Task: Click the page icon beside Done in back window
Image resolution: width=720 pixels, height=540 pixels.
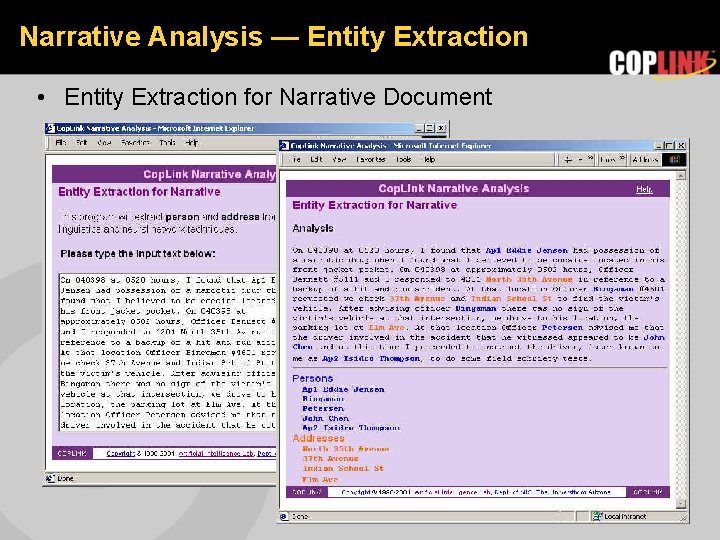Action: pyautogui.click(x=50, y=478)
